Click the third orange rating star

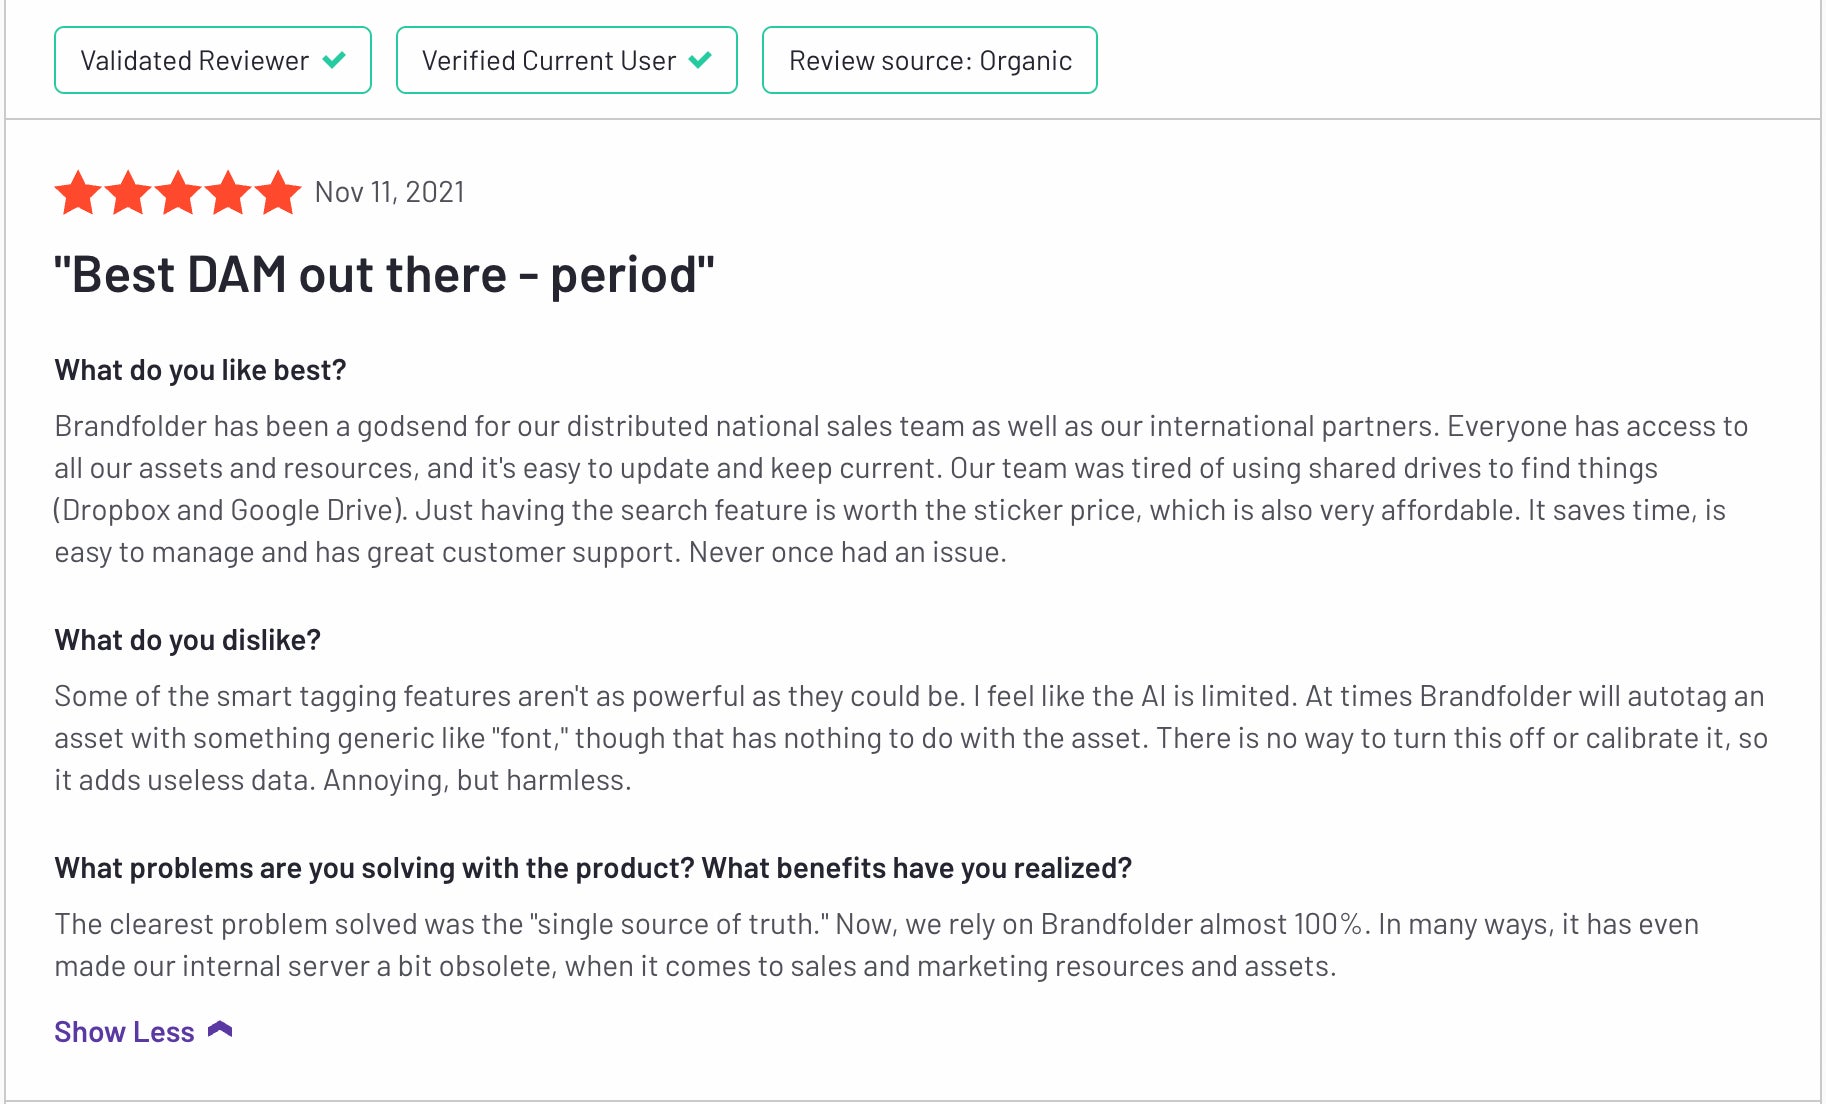(x=178, y=192)
